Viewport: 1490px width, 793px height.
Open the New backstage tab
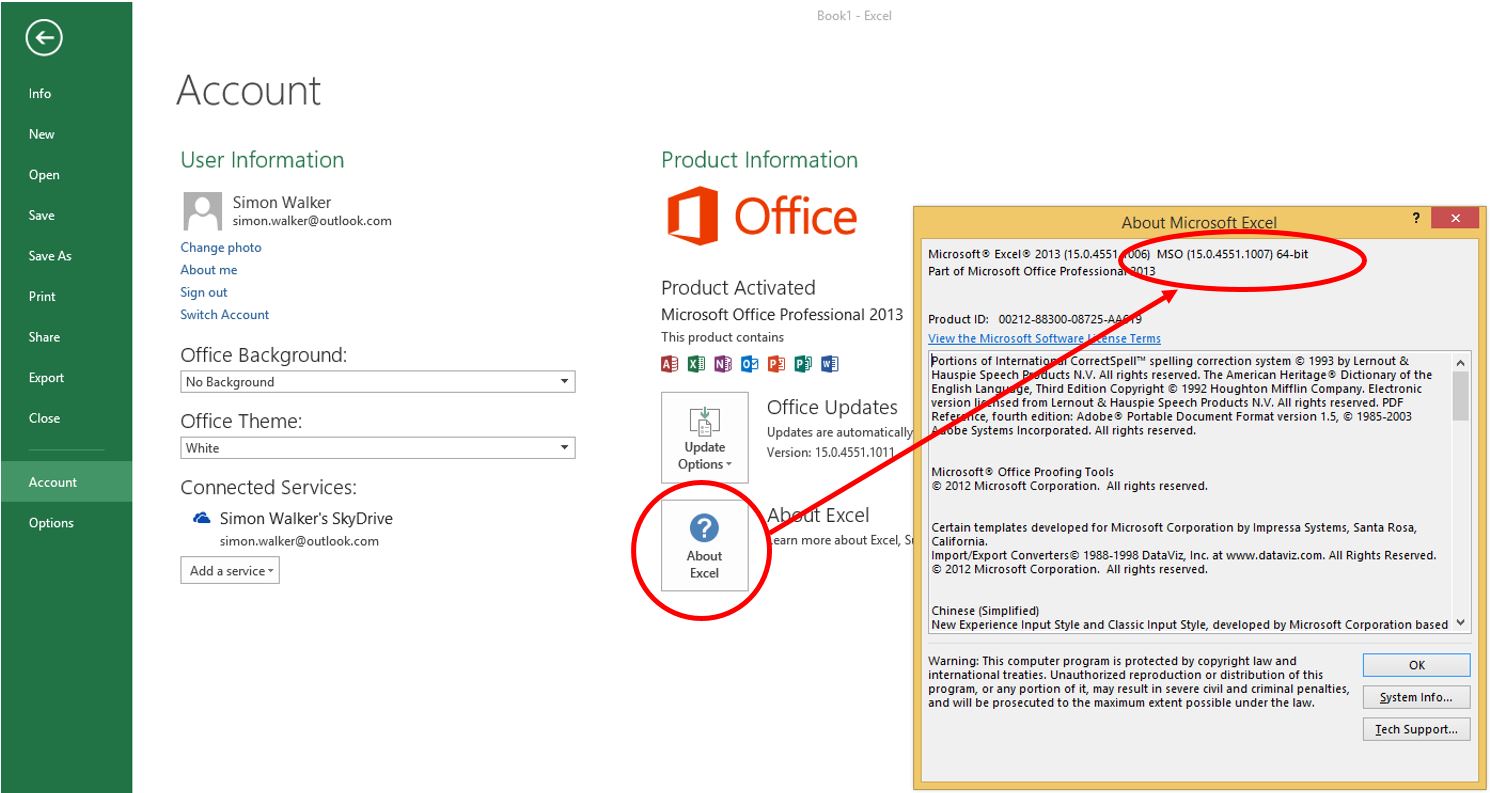tap(66, 134)
